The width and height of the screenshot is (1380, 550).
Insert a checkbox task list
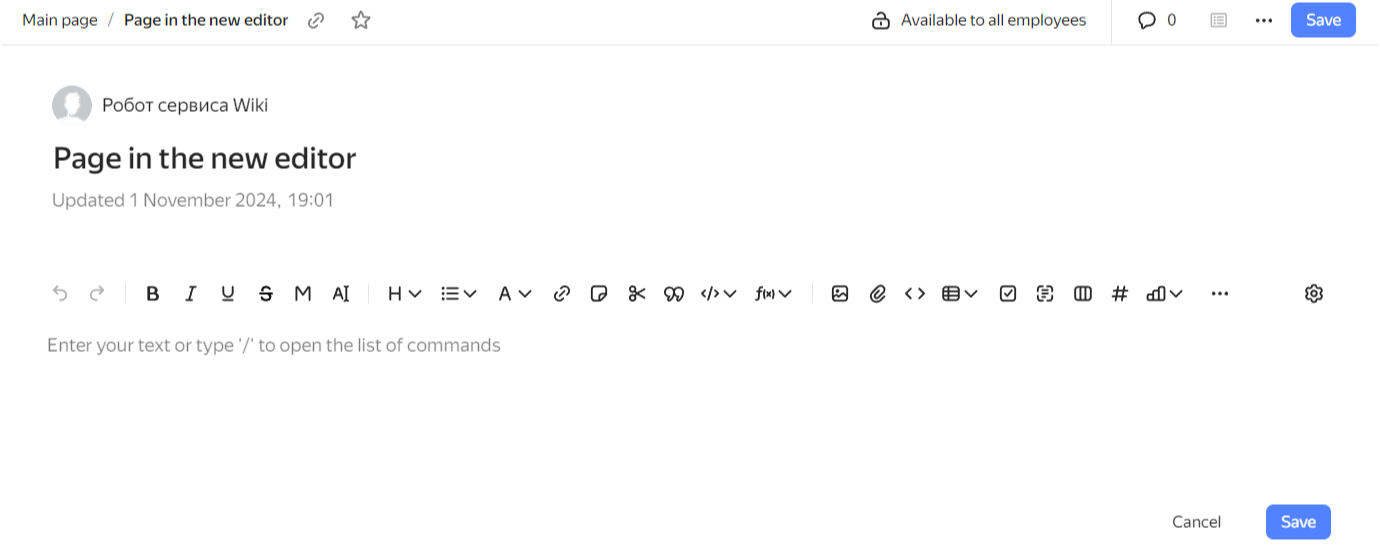click(1008, 294)
